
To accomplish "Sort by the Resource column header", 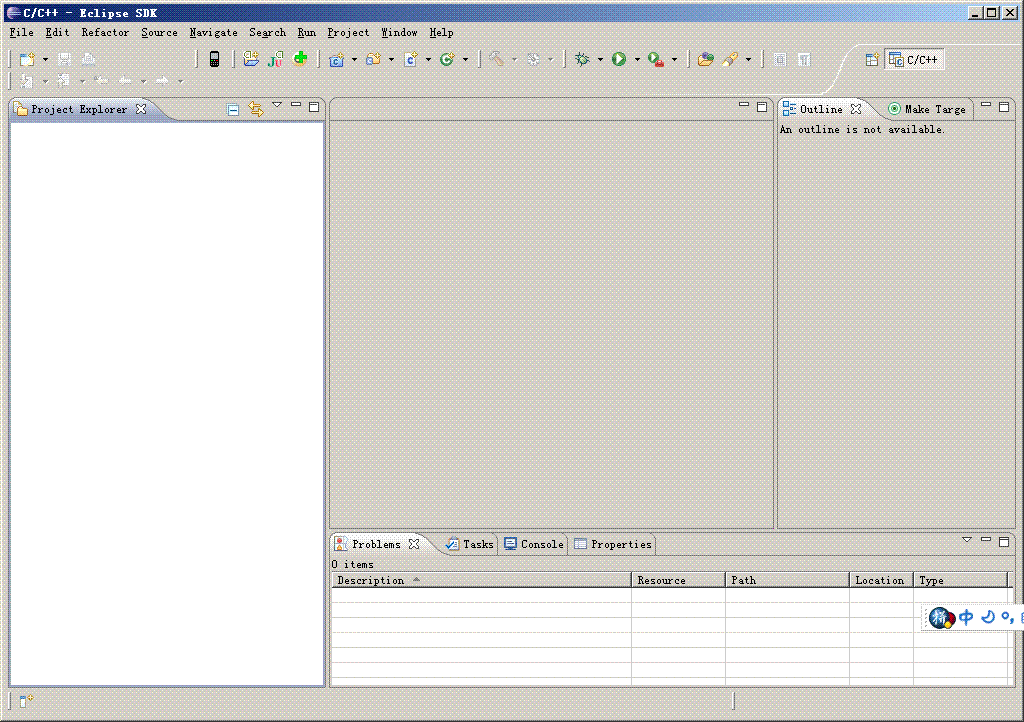I will pos(679,580).
